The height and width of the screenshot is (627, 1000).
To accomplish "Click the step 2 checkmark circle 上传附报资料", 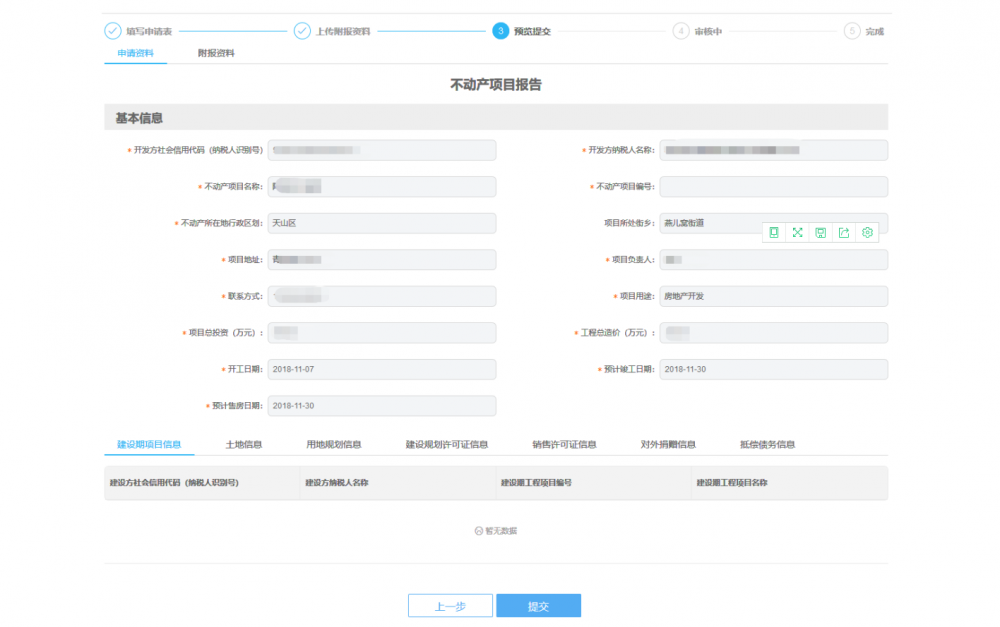I will pos(302,31).
